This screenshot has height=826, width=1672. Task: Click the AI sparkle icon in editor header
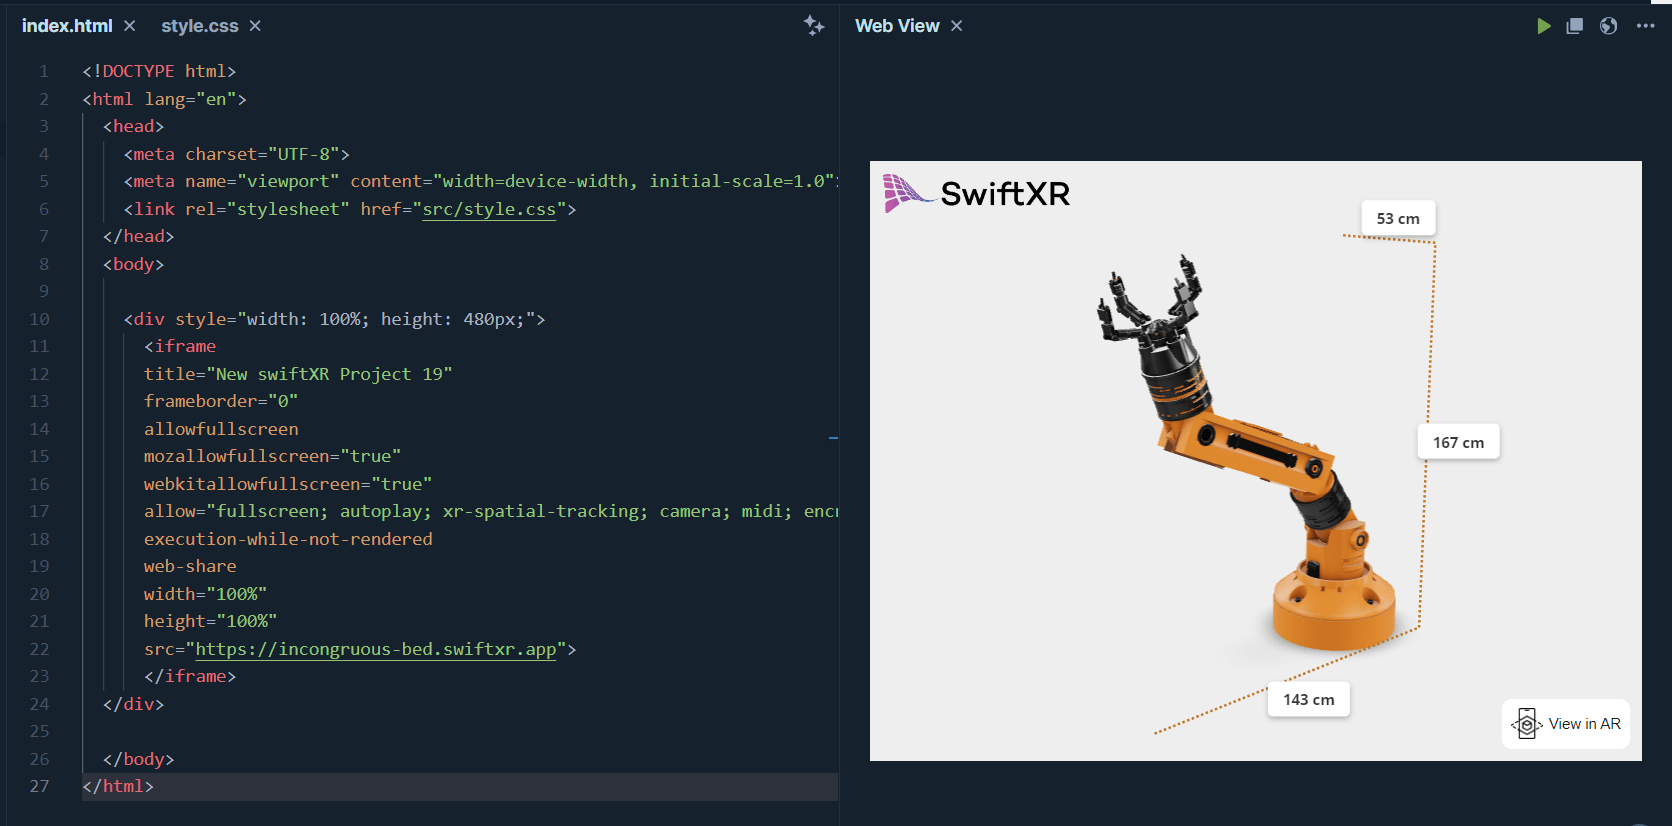pos(814,26)
